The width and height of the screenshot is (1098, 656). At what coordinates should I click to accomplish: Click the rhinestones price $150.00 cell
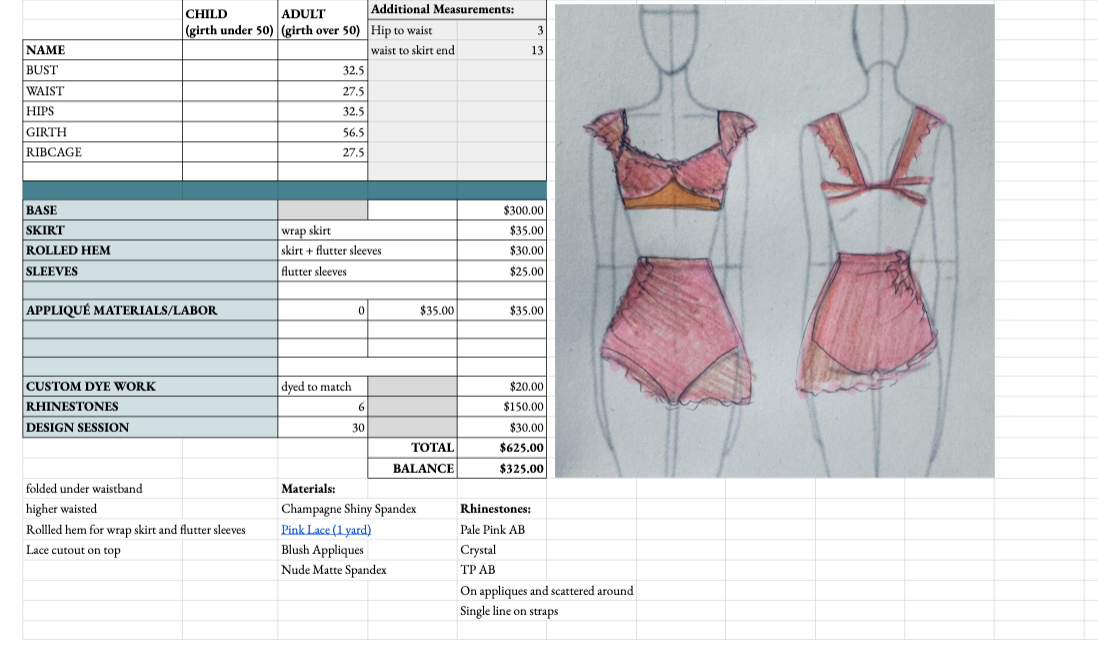[x=501, y=407]
